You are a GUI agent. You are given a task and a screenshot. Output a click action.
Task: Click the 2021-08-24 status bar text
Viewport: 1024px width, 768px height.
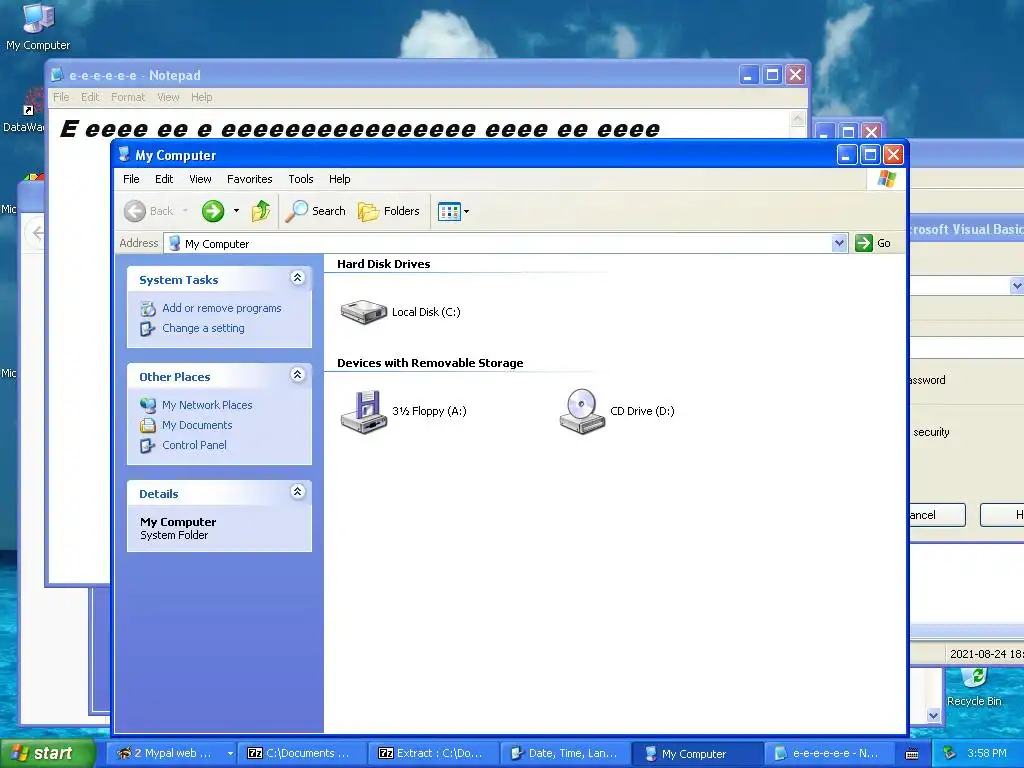coord(986,654)
